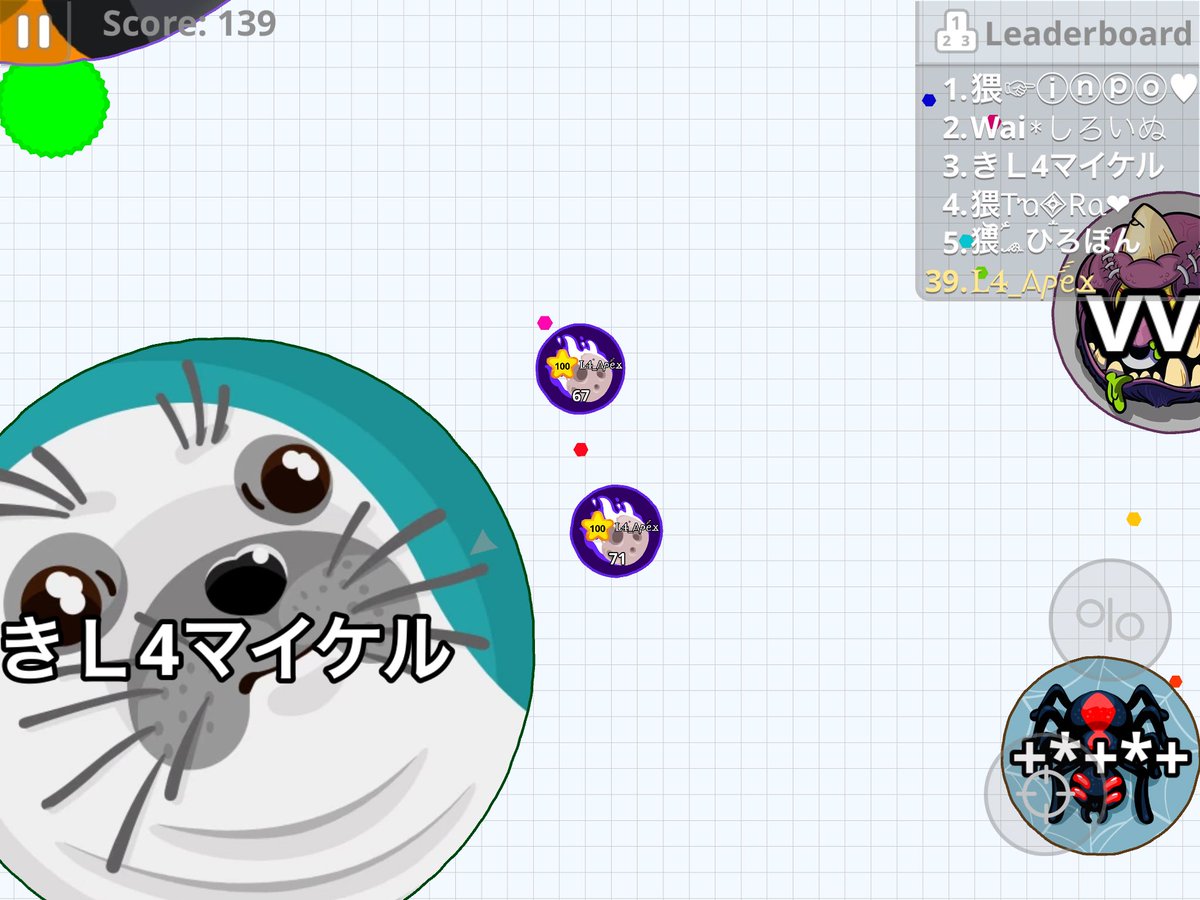This screenshot has width=1200, height=900.
Task: Select the leaderboard rank 2 entry Wai*しろいぬ
Action: click(1055, 128)
